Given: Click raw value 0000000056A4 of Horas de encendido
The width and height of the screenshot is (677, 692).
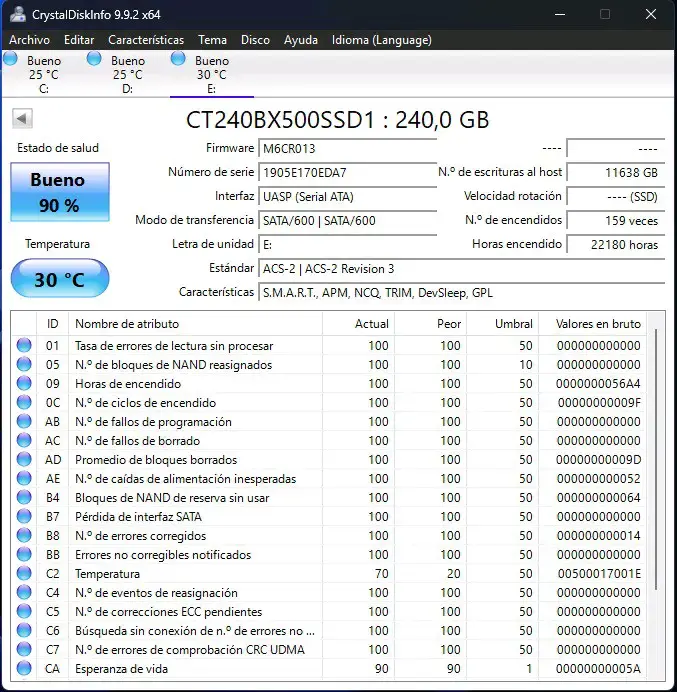Looking at the screenshot, I should pos(598,384).
